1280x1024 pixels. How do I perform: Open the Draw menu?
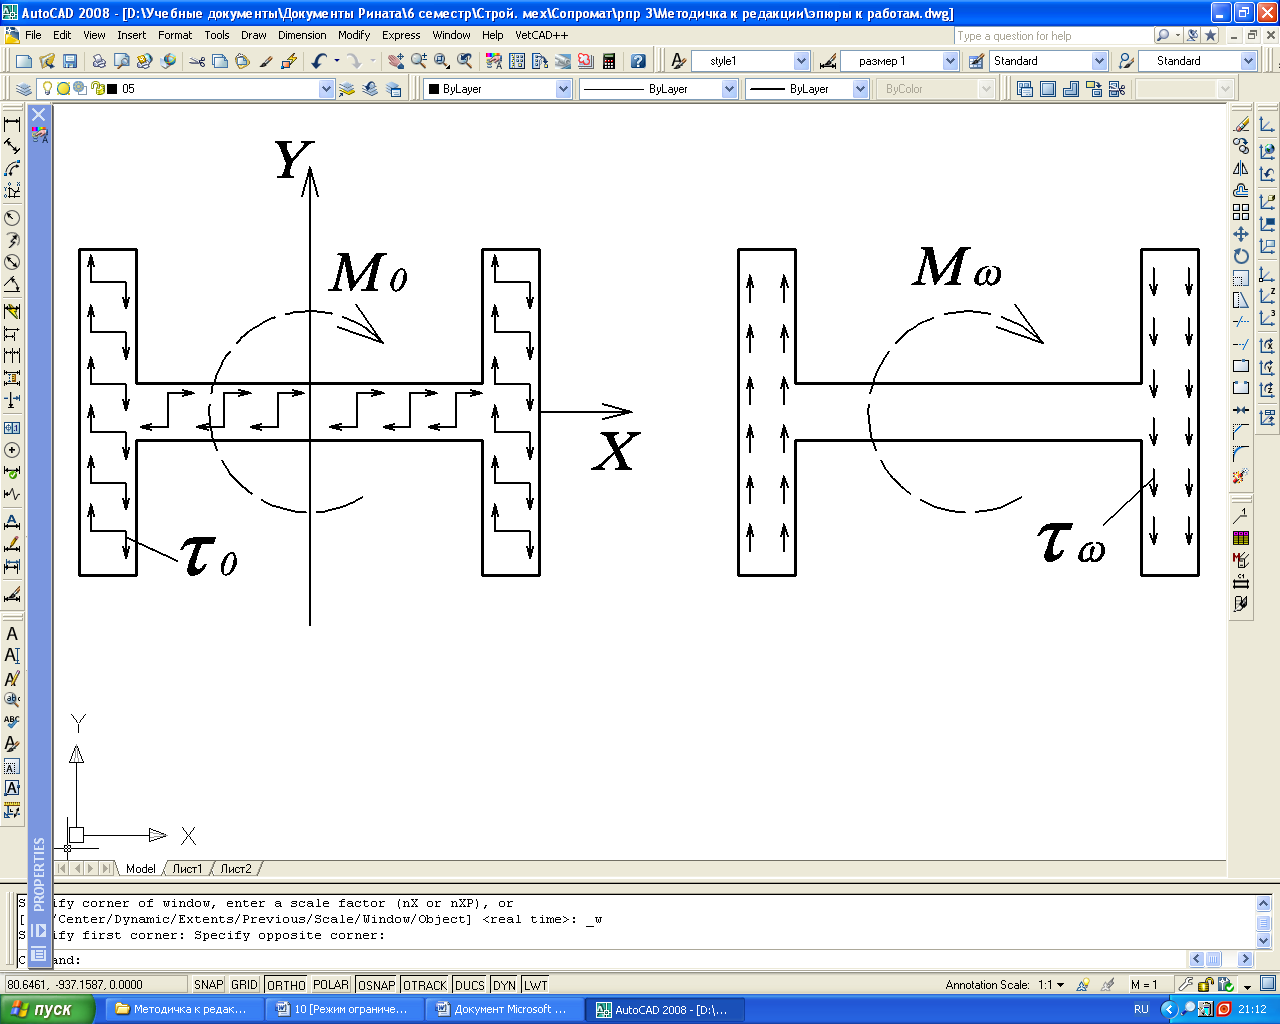click(254, 35)
